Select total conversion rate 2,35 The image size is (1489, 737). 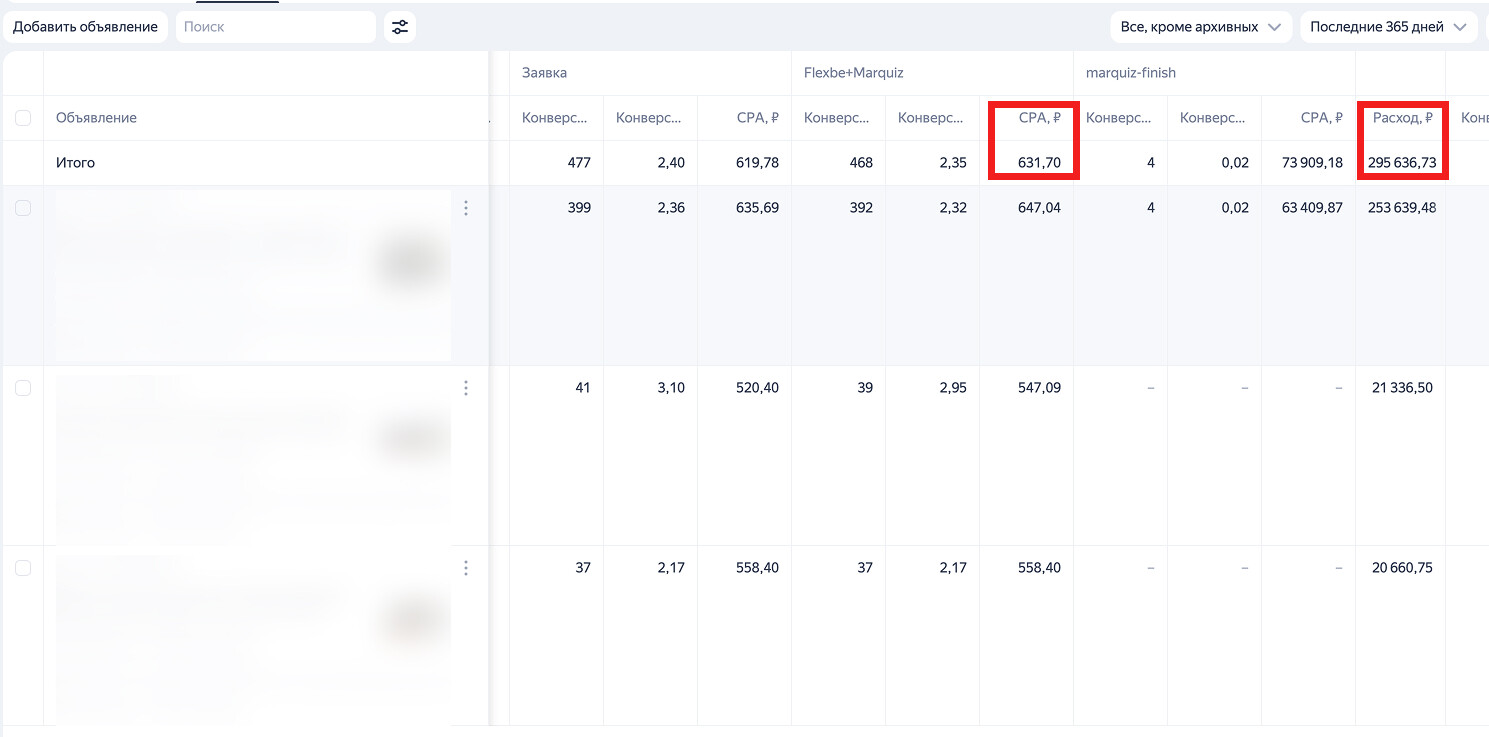953,163
